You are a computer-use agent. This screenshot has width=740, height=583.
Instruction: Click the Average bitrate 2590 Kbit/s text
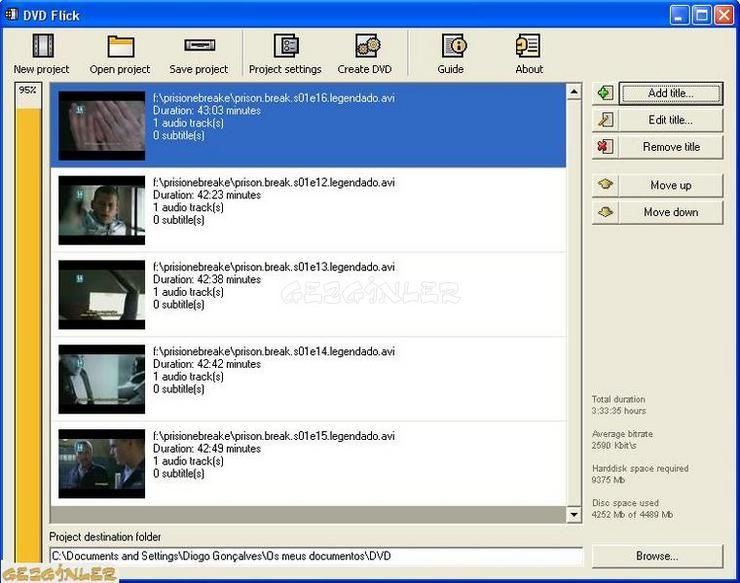click(622, 439)
